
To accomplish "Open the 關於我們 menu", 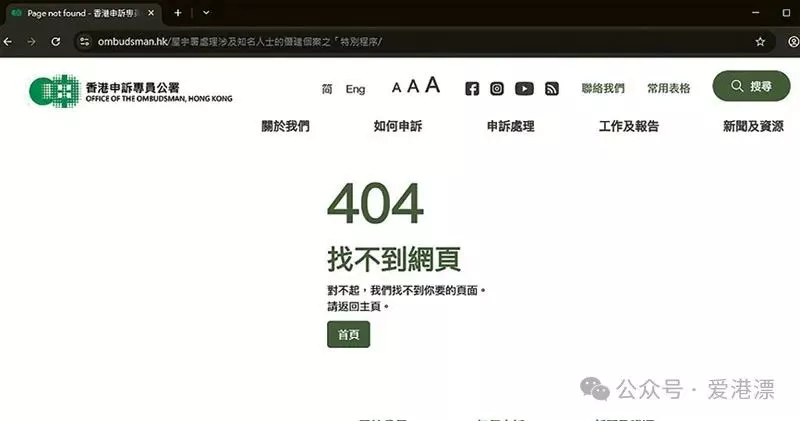I will tap(285, 126).
